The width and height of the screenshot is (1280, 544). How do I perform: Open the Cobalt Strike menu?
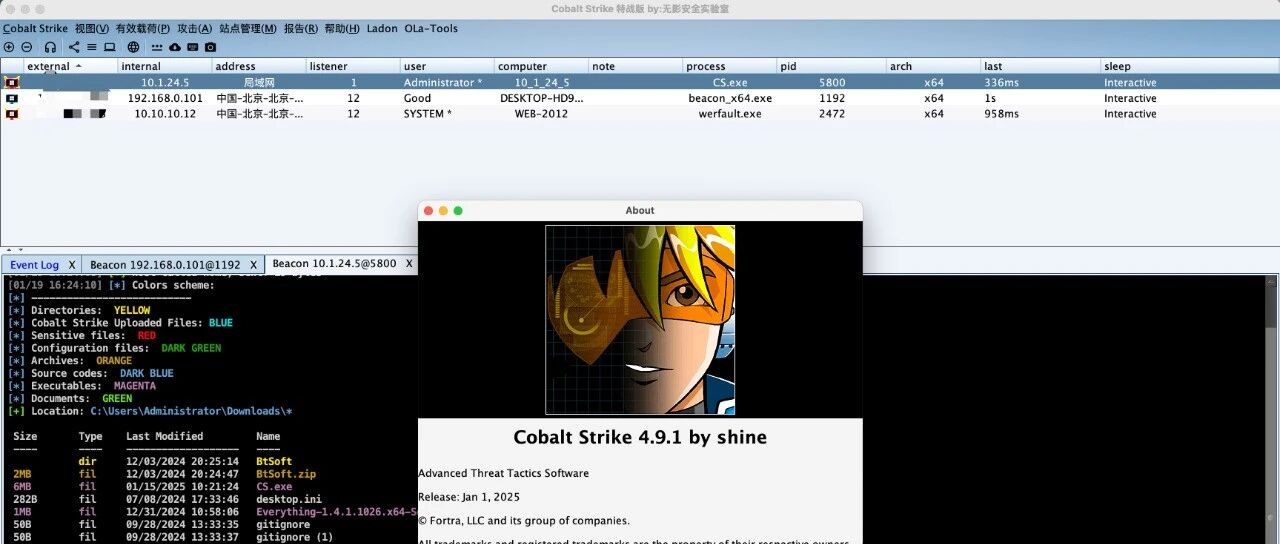[35, 28]
